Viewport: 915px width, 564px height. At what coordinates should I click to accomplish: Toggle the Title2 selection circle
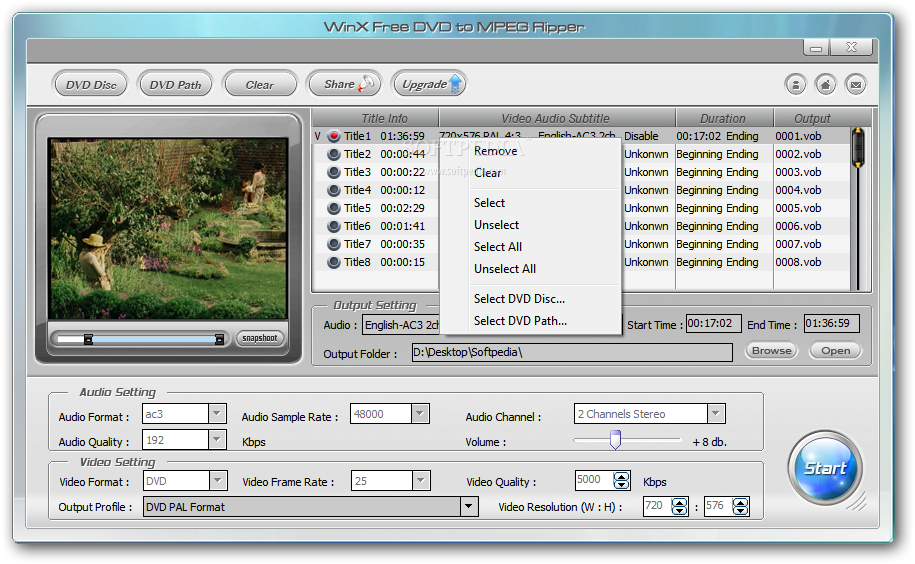334,155
